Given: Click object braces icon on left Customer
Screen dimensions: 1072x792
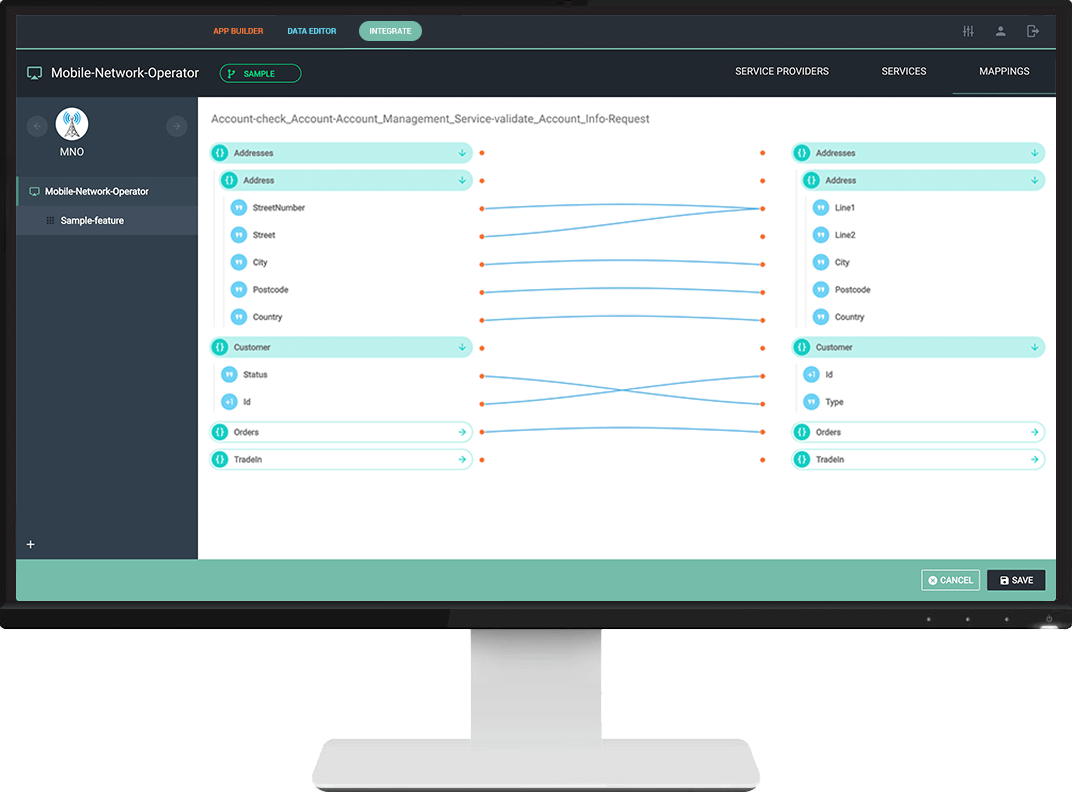Looking at the screenshot, I should (219, 347).
